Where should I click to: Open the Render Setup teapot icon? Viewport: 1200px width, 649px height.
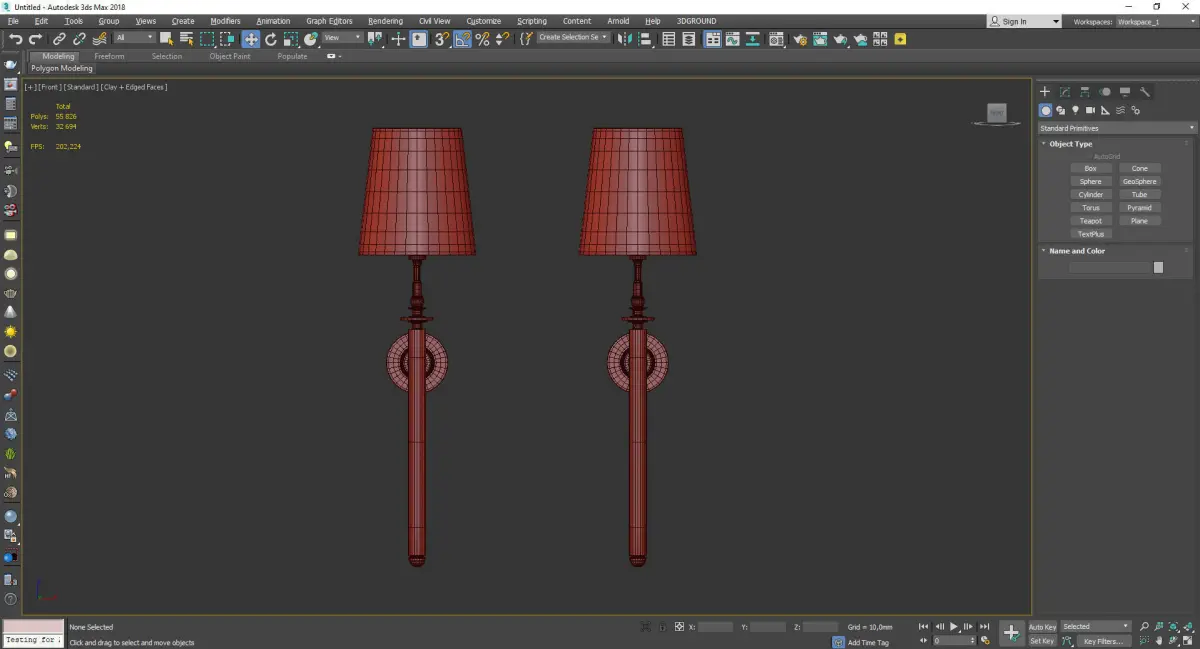click(x=800, y=39)
